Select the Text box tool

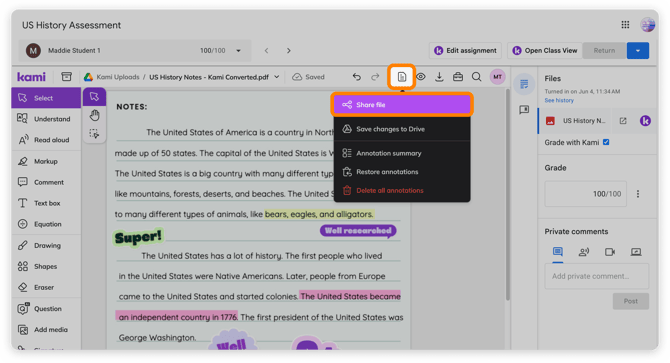point(46,203)
